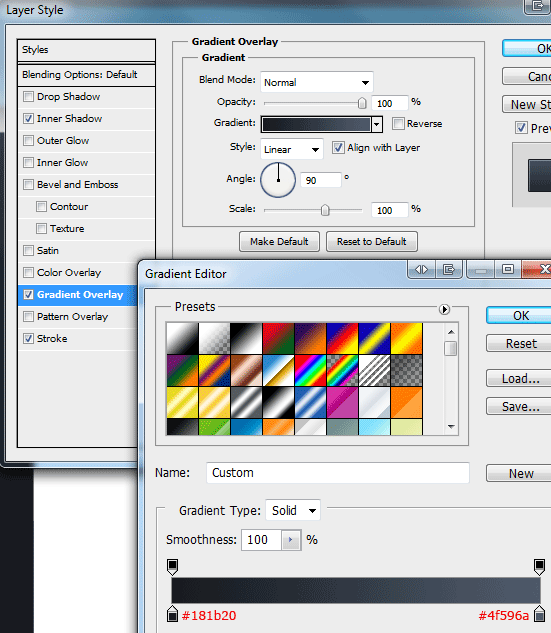
Task: Choose the blue-red-yellow gradient preset
Action: tap(343, 338)
